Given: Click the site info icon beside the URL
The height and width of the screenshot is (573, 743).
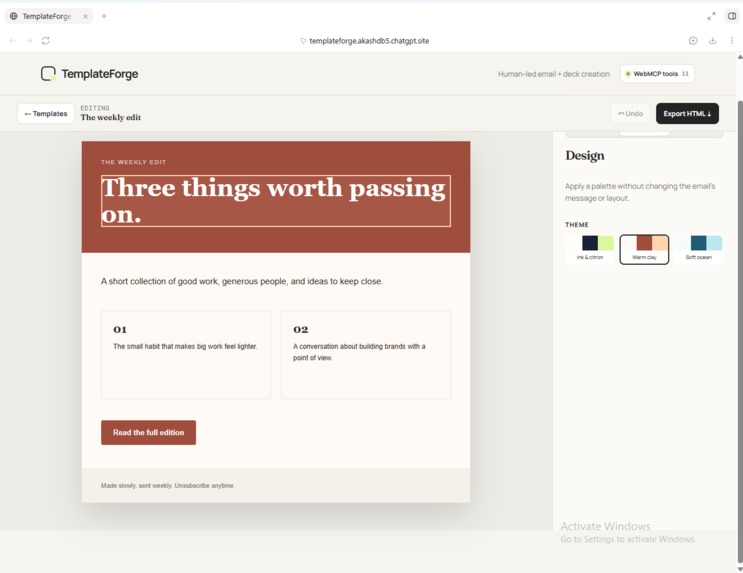Looking at the screenshot, I should click(303, 41).
